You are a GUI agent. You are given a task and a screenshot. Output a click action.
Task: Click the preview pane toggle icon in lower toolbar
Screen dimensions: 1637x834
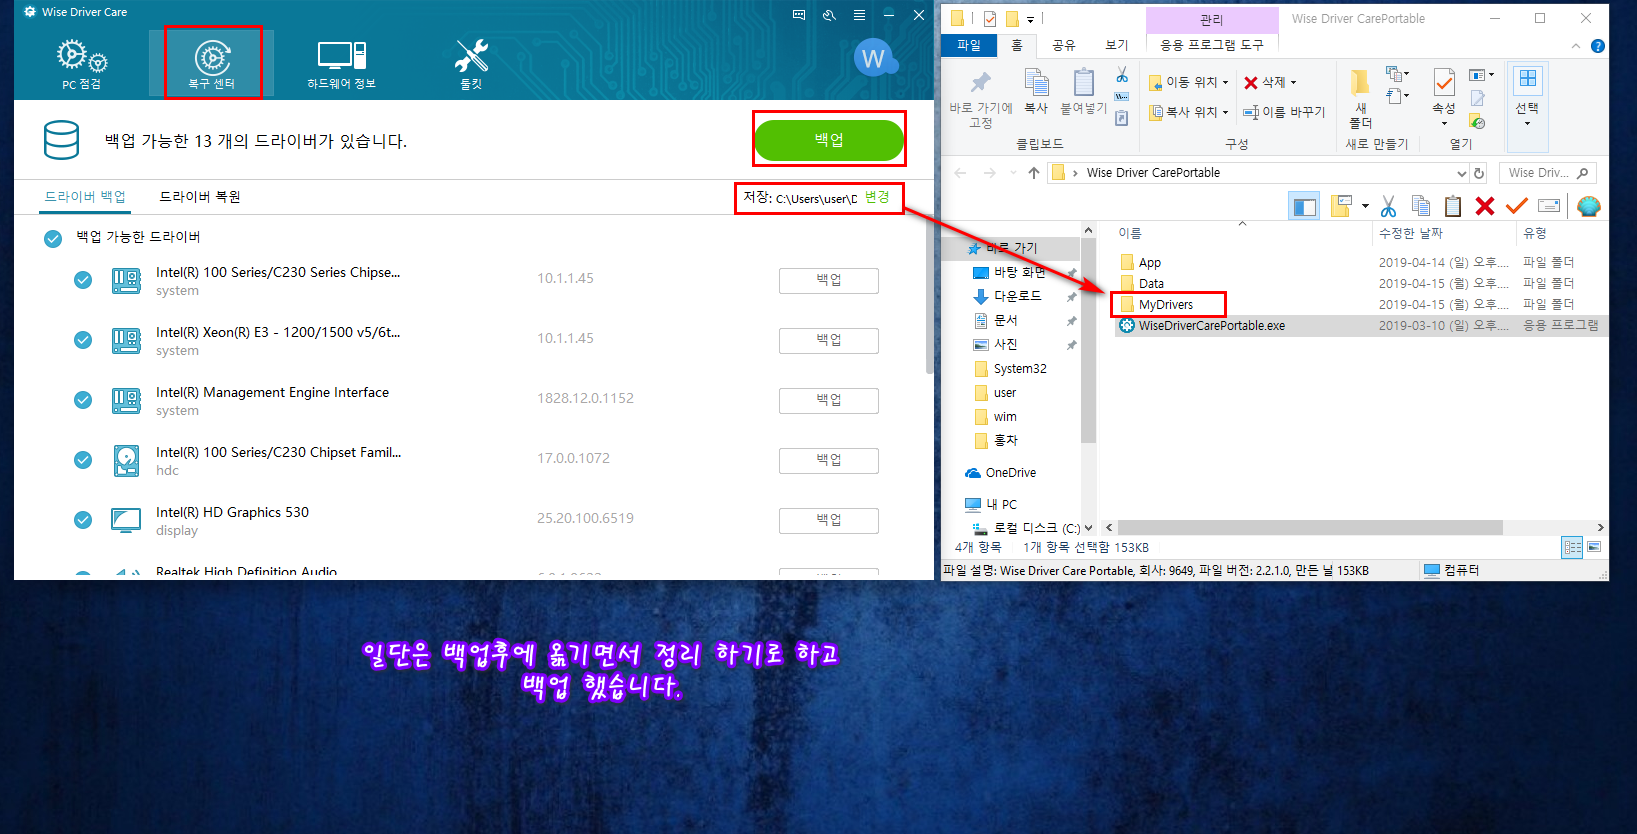pyautogui.click(x=1304, y=206)
